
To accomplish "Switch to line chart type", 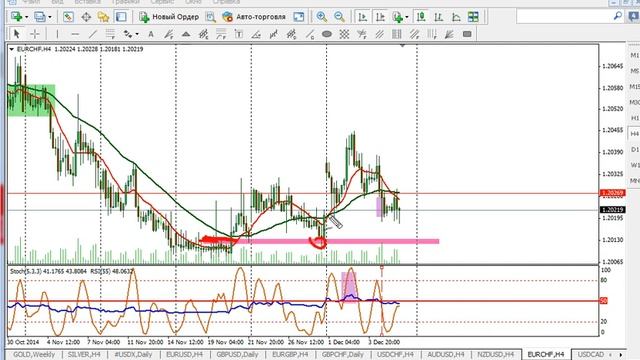I will (x=456, y=17).
